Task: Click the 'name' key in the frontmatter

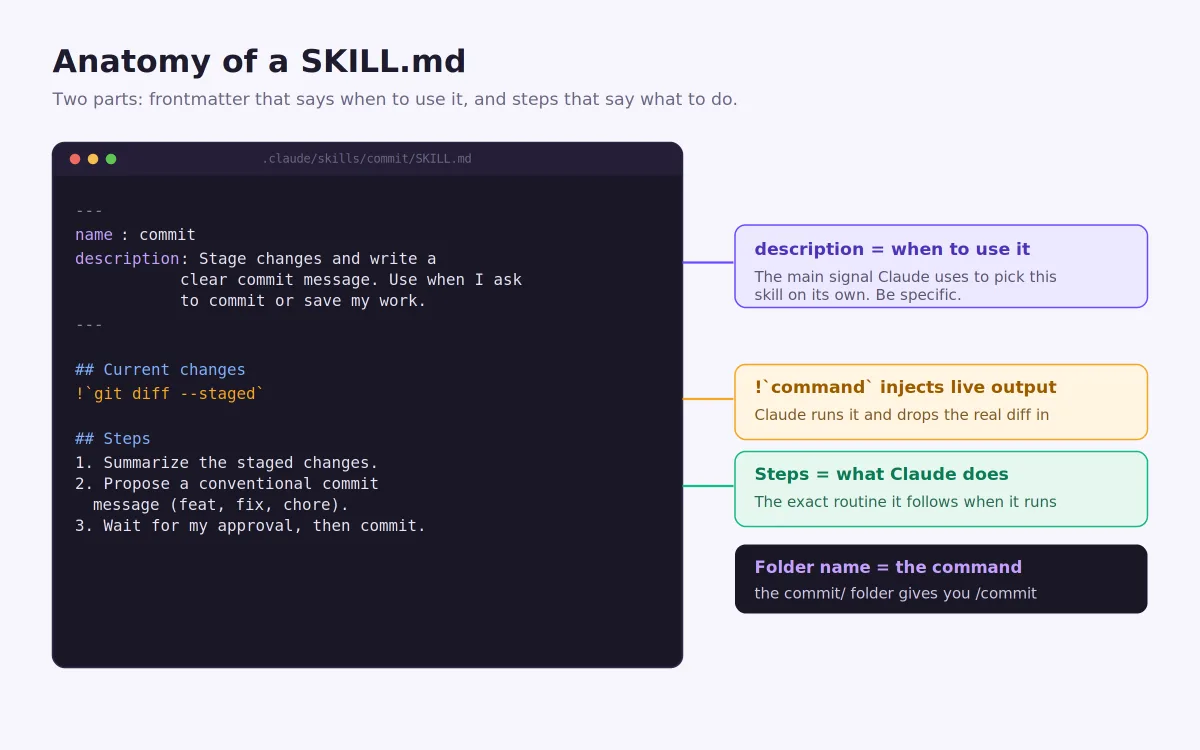Action: pos(94,235)
